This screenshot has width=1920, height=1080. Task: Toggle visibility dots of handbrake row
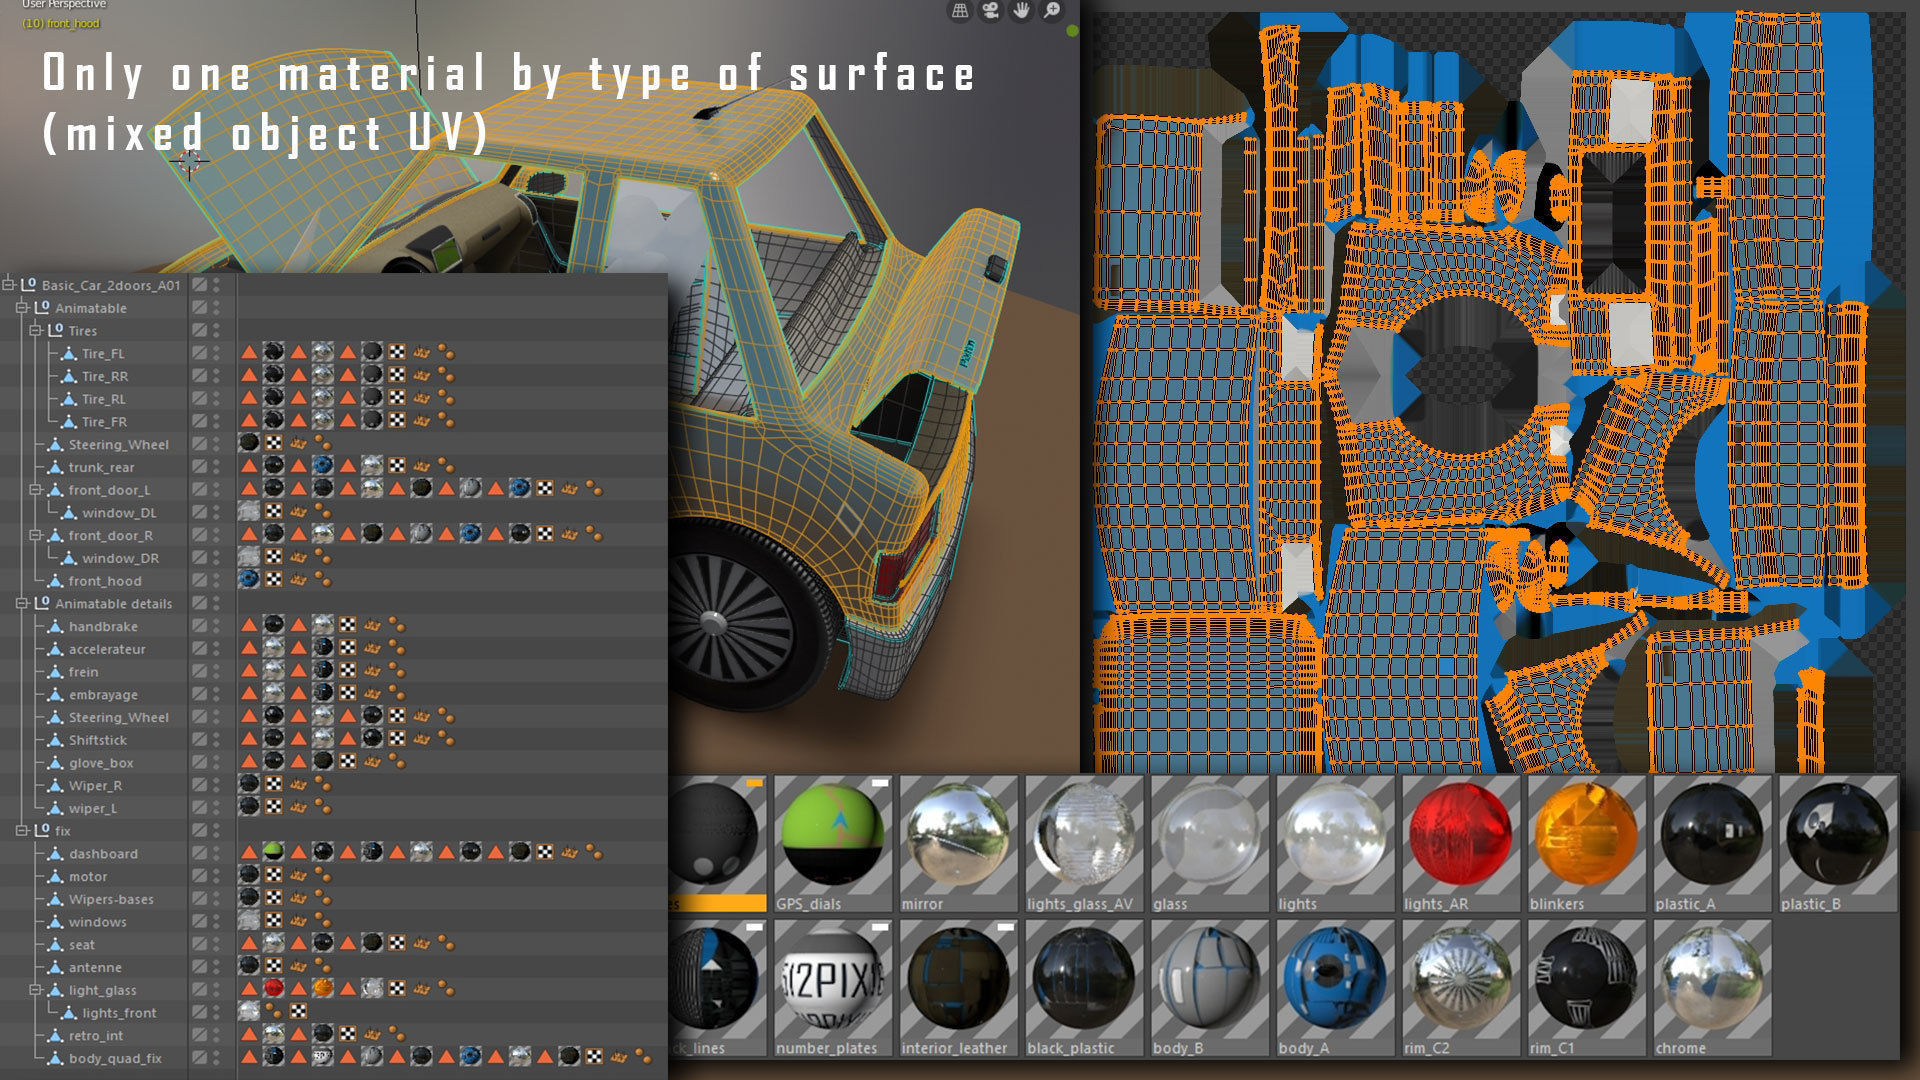pos(216,626)
